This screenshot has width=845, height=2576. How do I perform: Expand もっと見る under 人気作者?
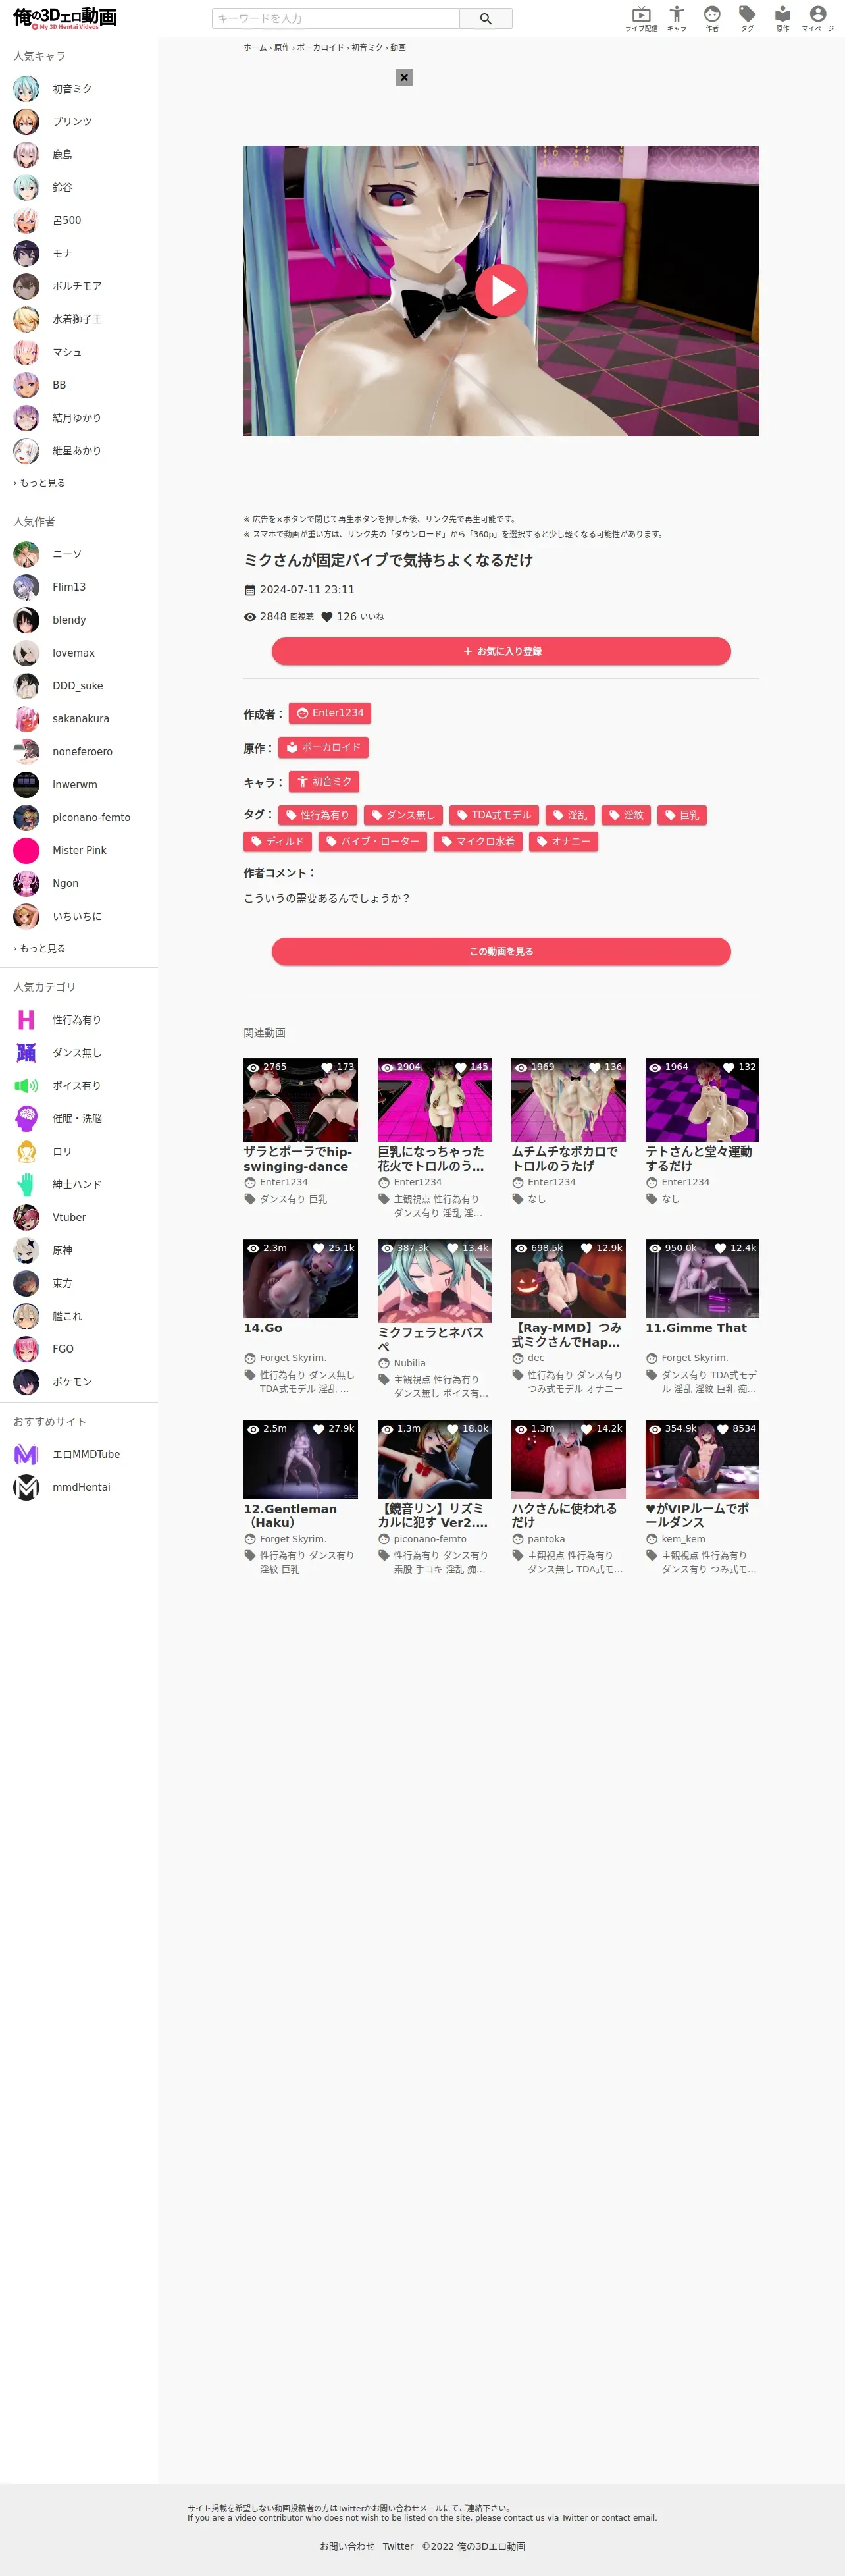pyautogui.click(x=39, y=949)
